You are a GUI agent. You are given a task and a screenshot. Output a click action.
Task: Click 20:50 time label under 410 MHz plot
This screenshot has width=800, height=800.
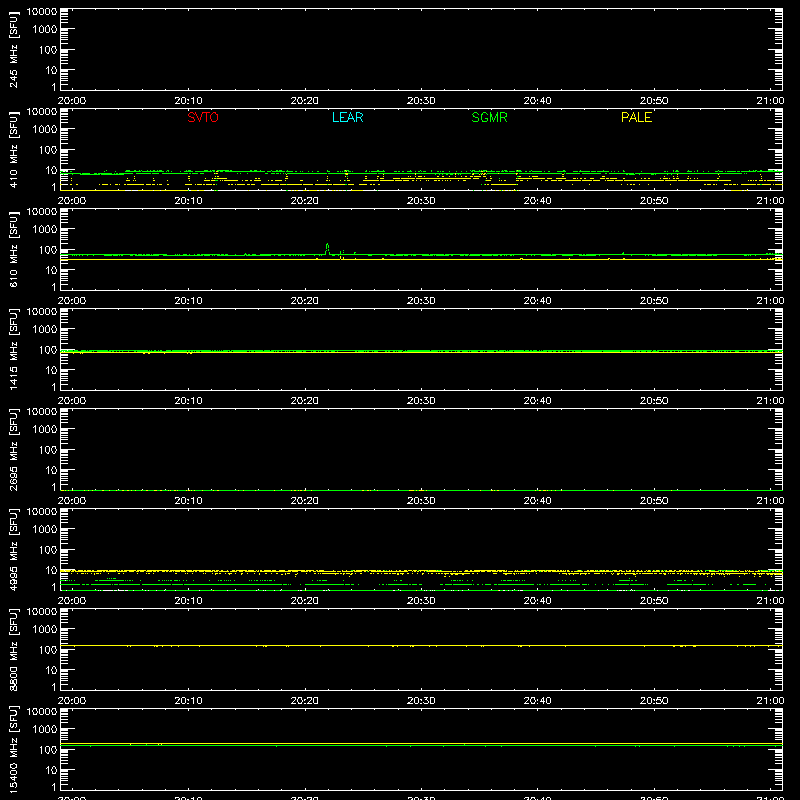tap(654, 201)
